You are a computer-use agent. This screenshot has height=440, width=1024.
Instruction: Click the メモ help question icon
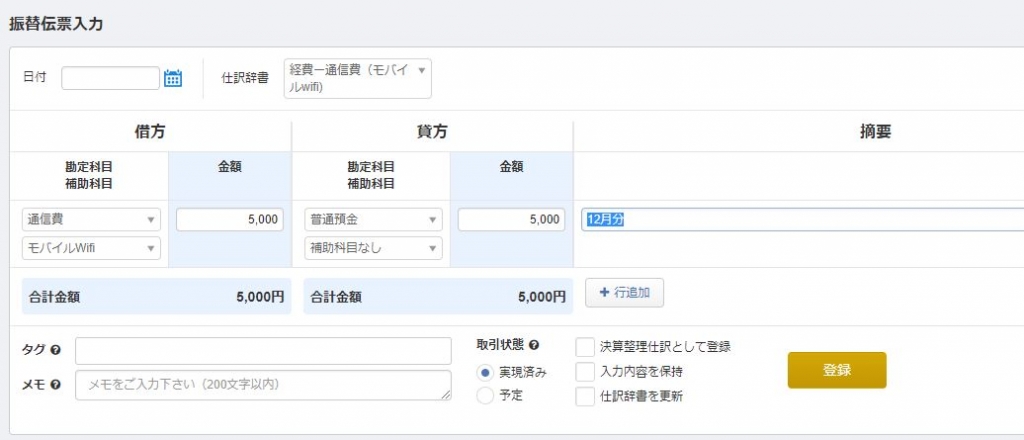56,385
